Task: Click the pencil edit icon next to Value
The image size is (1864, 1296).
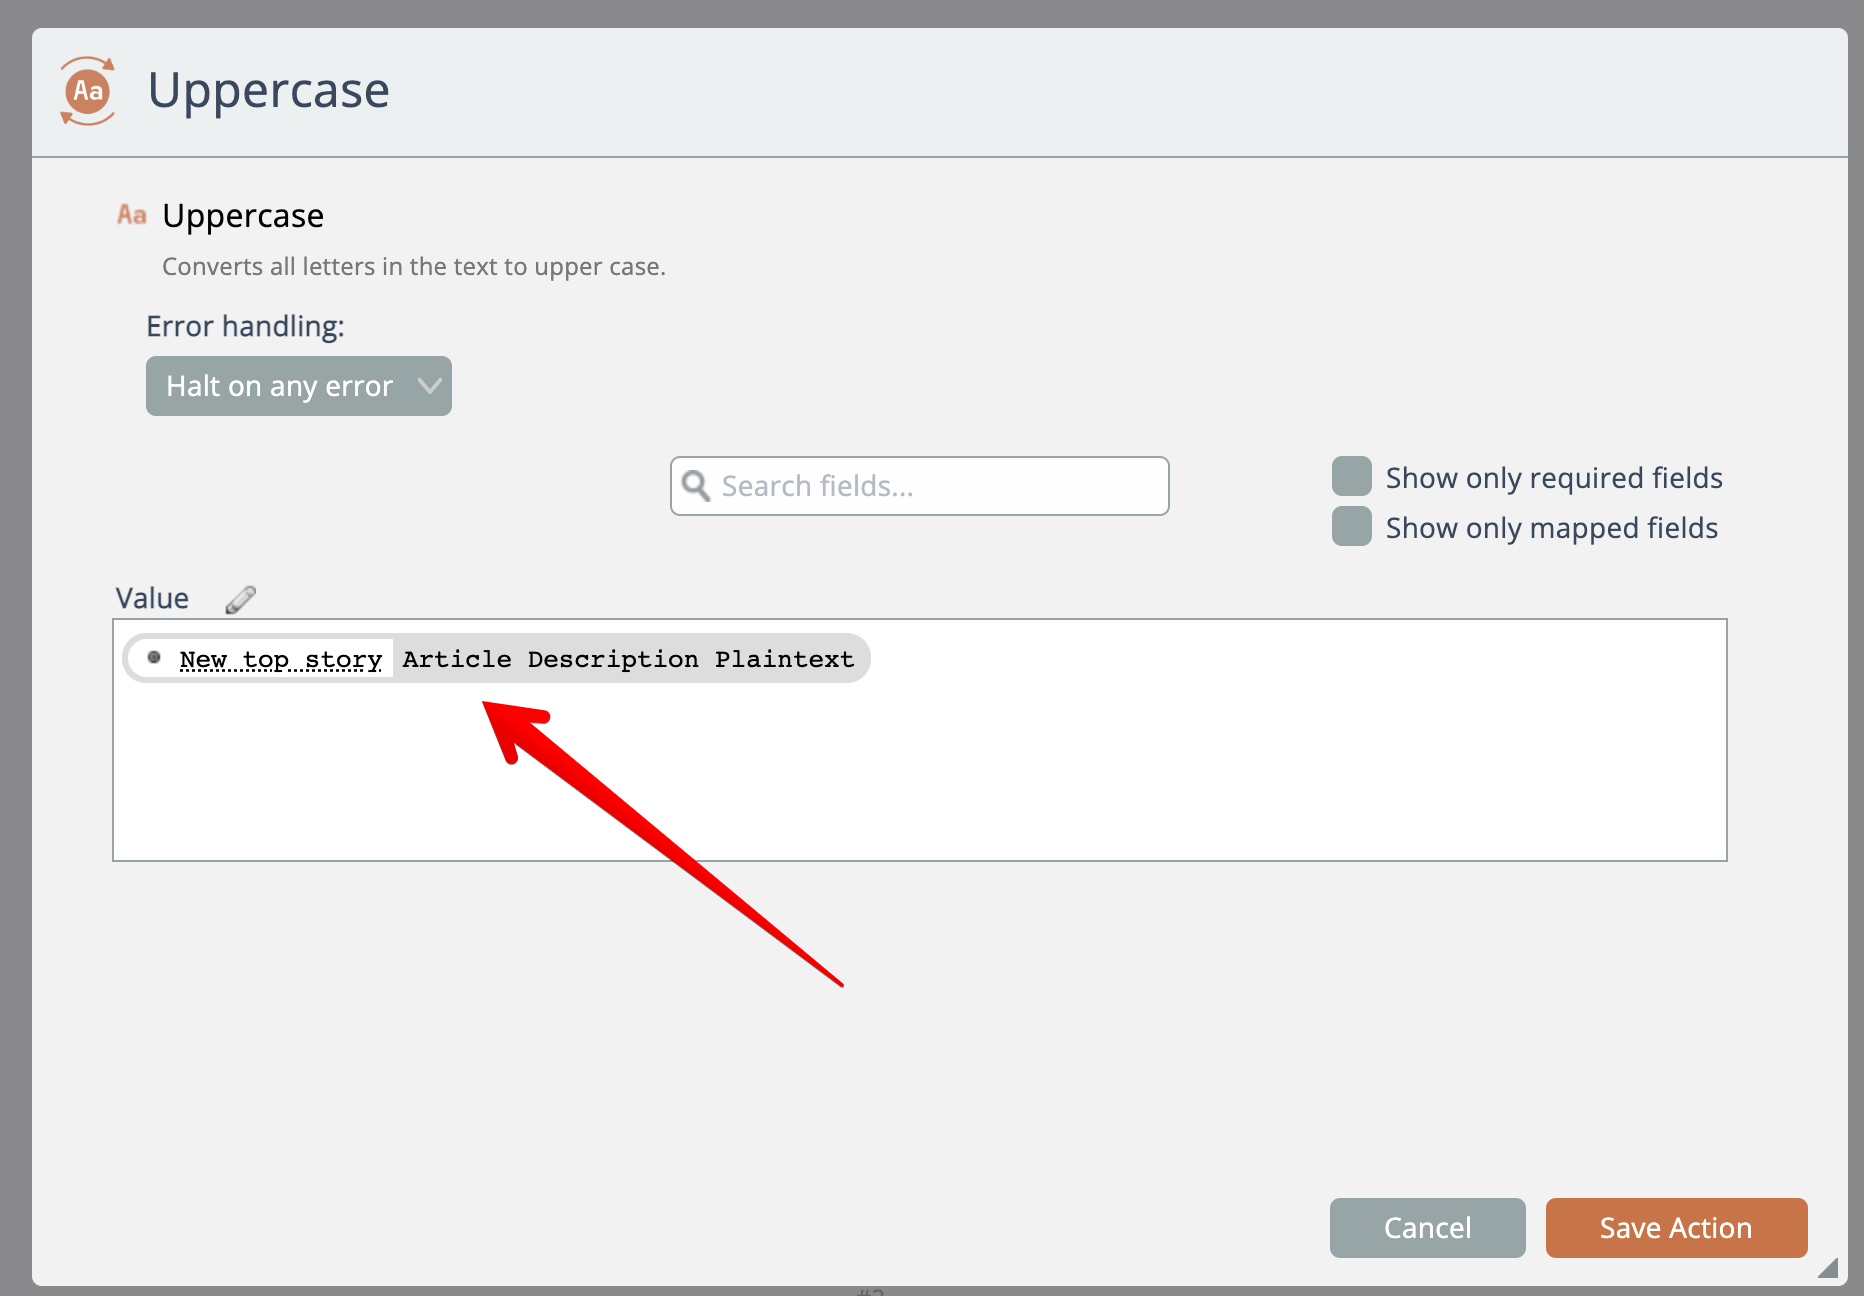Action: [x=240, y=599]
